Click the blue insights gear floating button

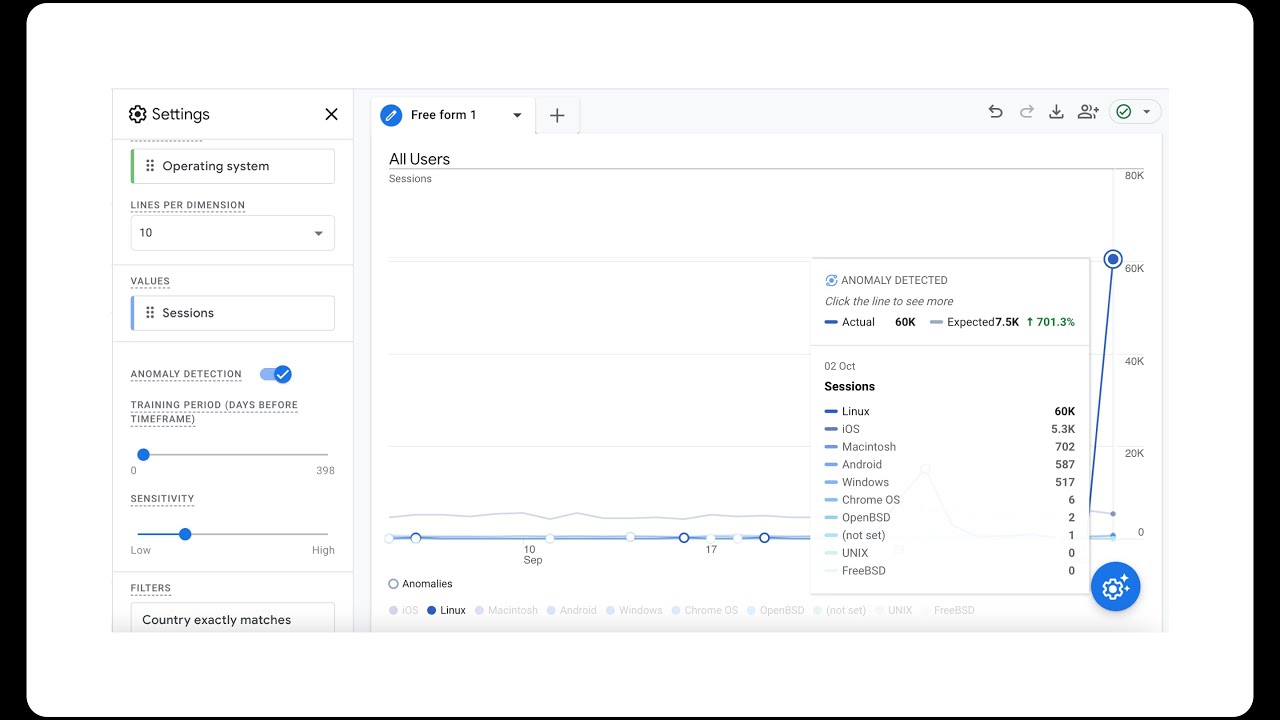coord(1115,586)
